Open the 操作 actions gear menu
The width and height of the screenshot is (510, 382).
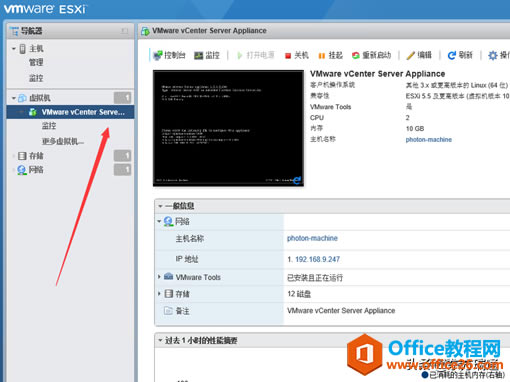pyautogui.click(x=499, y=55)
